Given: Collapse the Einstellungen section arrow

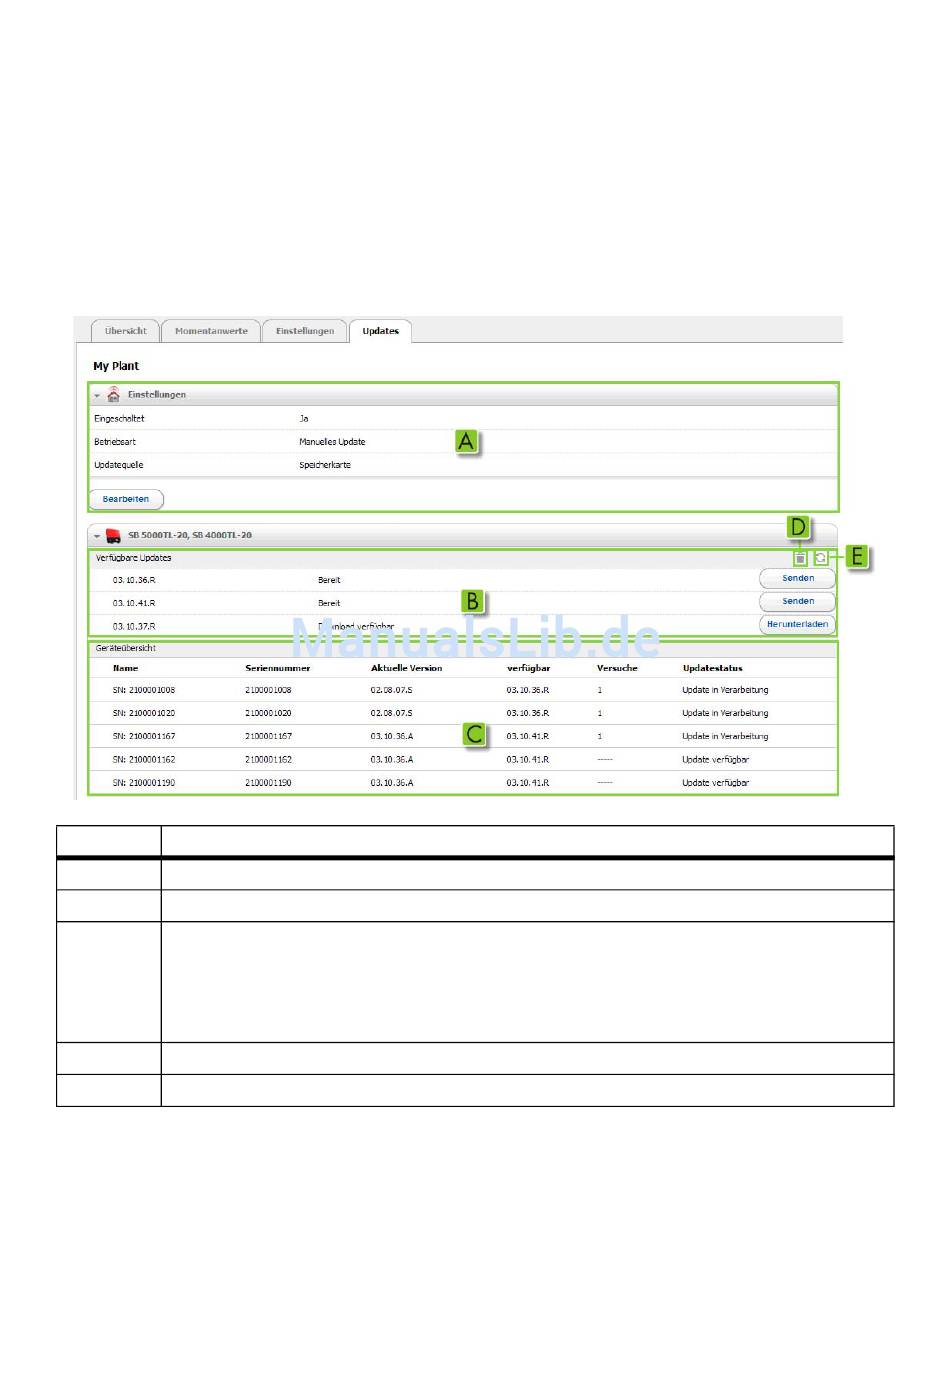Looking at the screenshot, I should pyautogui.click(x=97, y=396).
